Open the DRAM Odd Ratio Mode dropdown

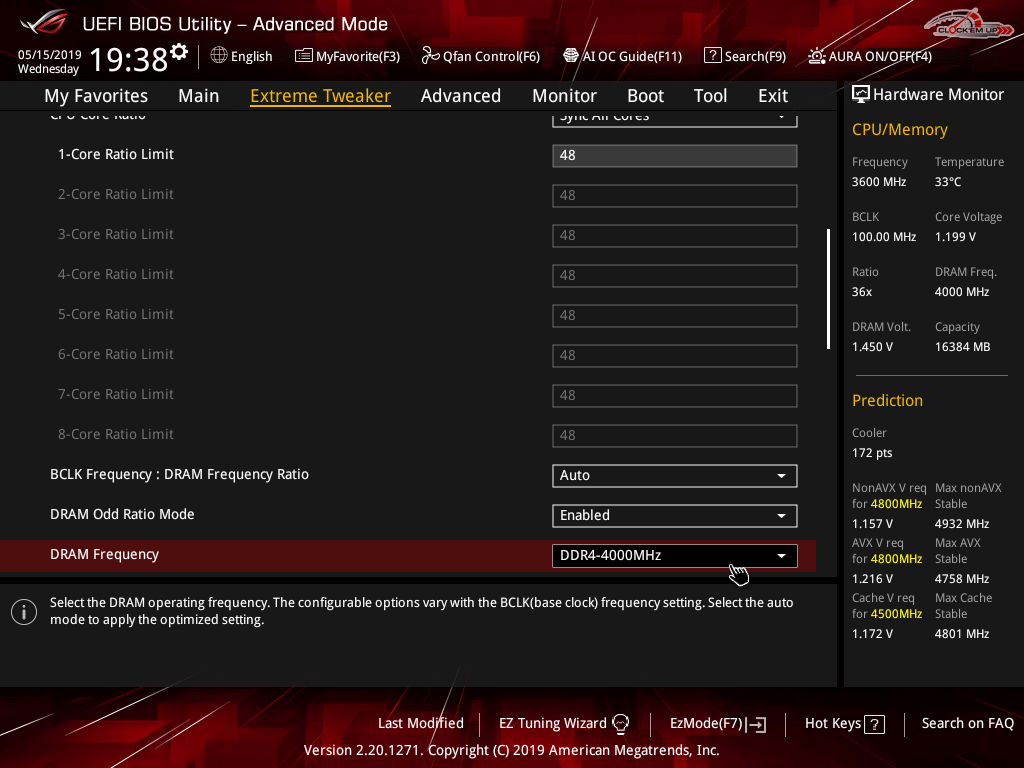[x=674, y=515]
